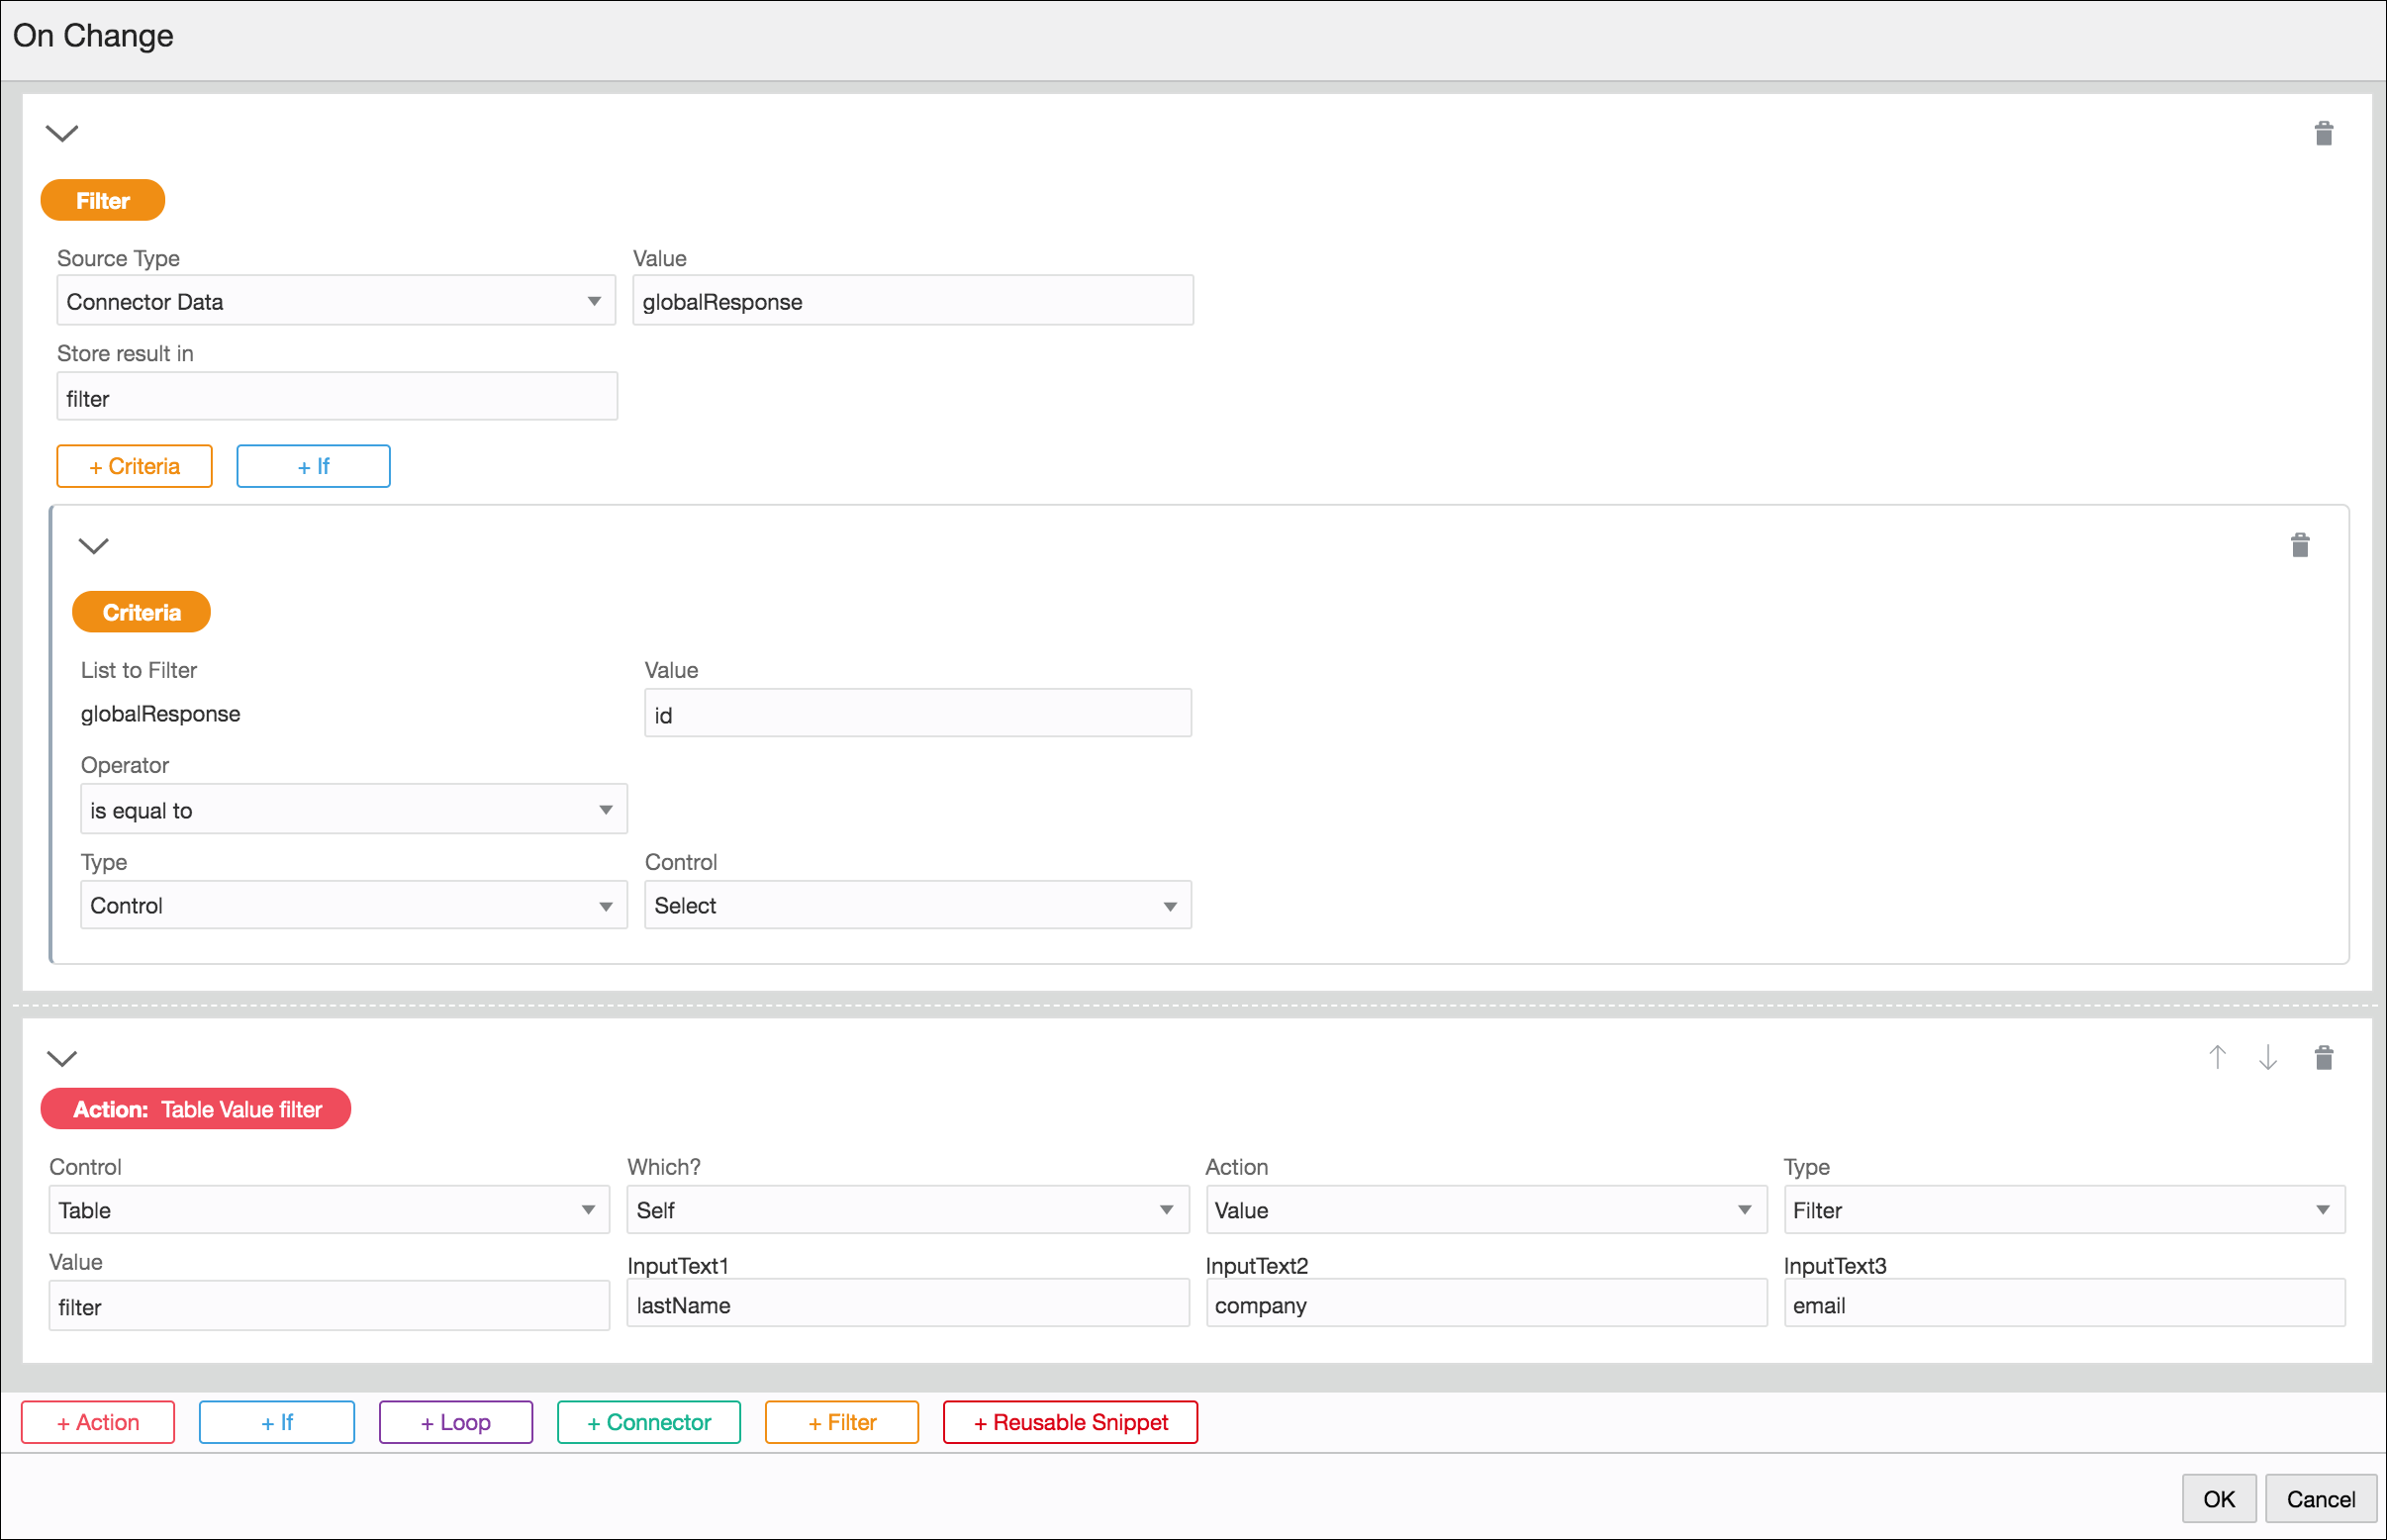Add a Connector to the workflow
Image resolution: width=2387 pixels, height=1540 pixels.
(648, 1421)
